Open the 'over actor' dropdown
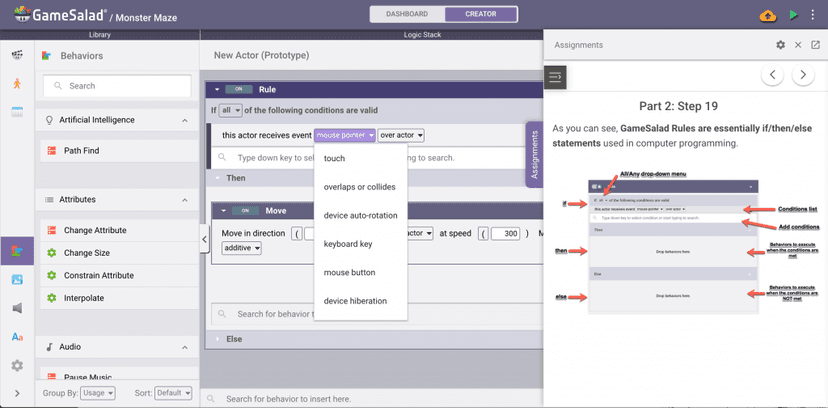 [401, 136]
